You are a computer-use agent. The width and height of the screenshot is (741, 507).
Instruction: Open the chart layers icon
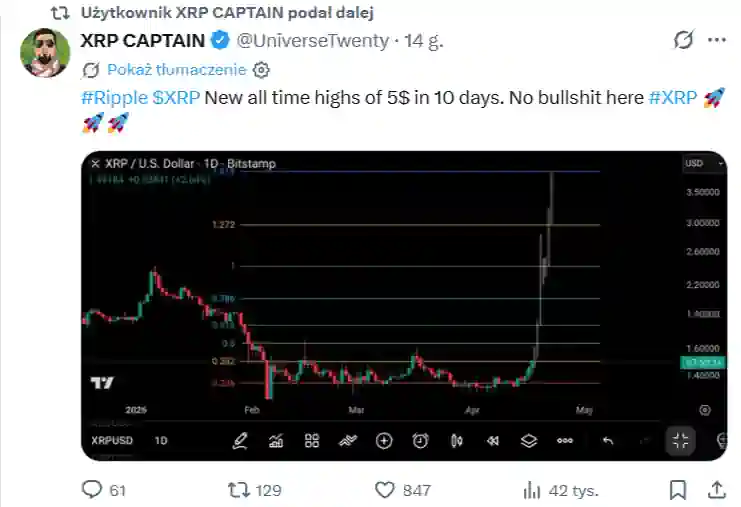tap(529, 440)
